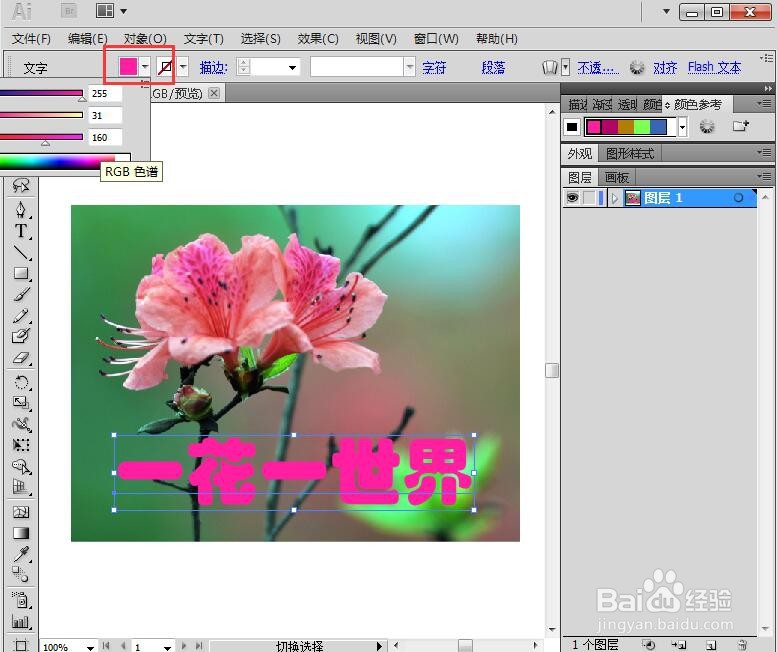Open fill color dropdown arrow
This screenshot has width=778, height=652.
(x=144, y=66)
